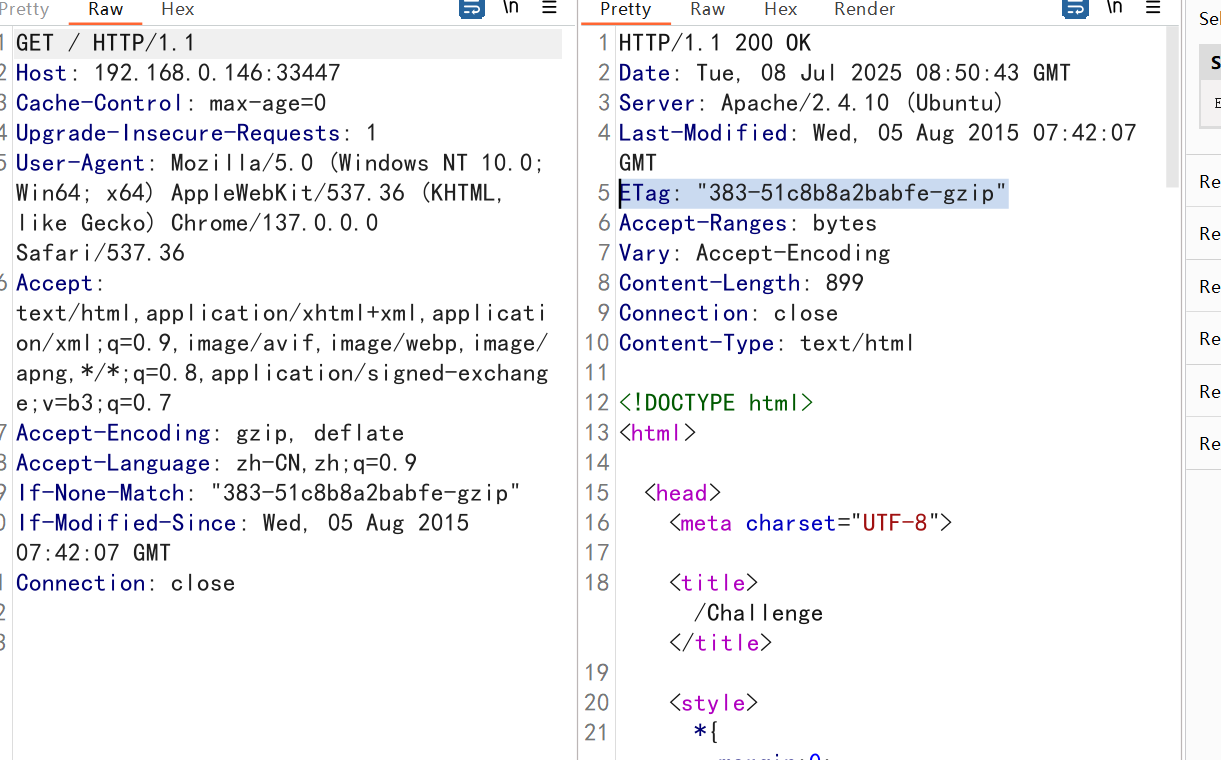Screen dimensions: 1221x760
Task: Open the response Render tab
Action: point(864,9)
